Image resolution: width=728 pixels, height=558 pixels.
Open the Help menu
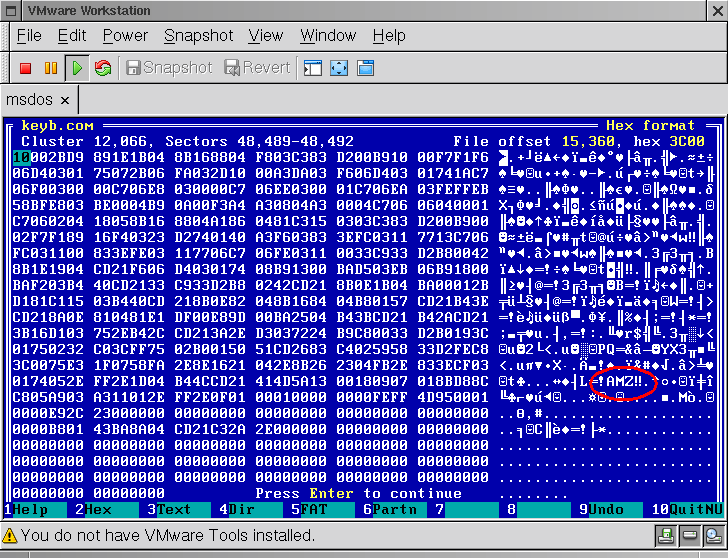[389, 36]
